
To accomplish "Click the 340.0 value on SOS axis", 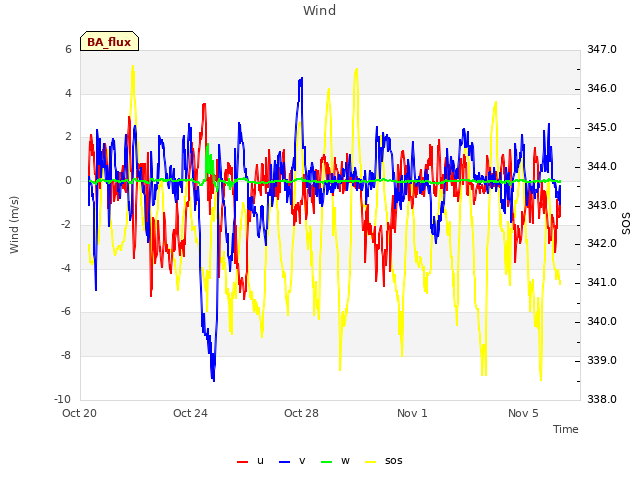I will tap(602, 322).
